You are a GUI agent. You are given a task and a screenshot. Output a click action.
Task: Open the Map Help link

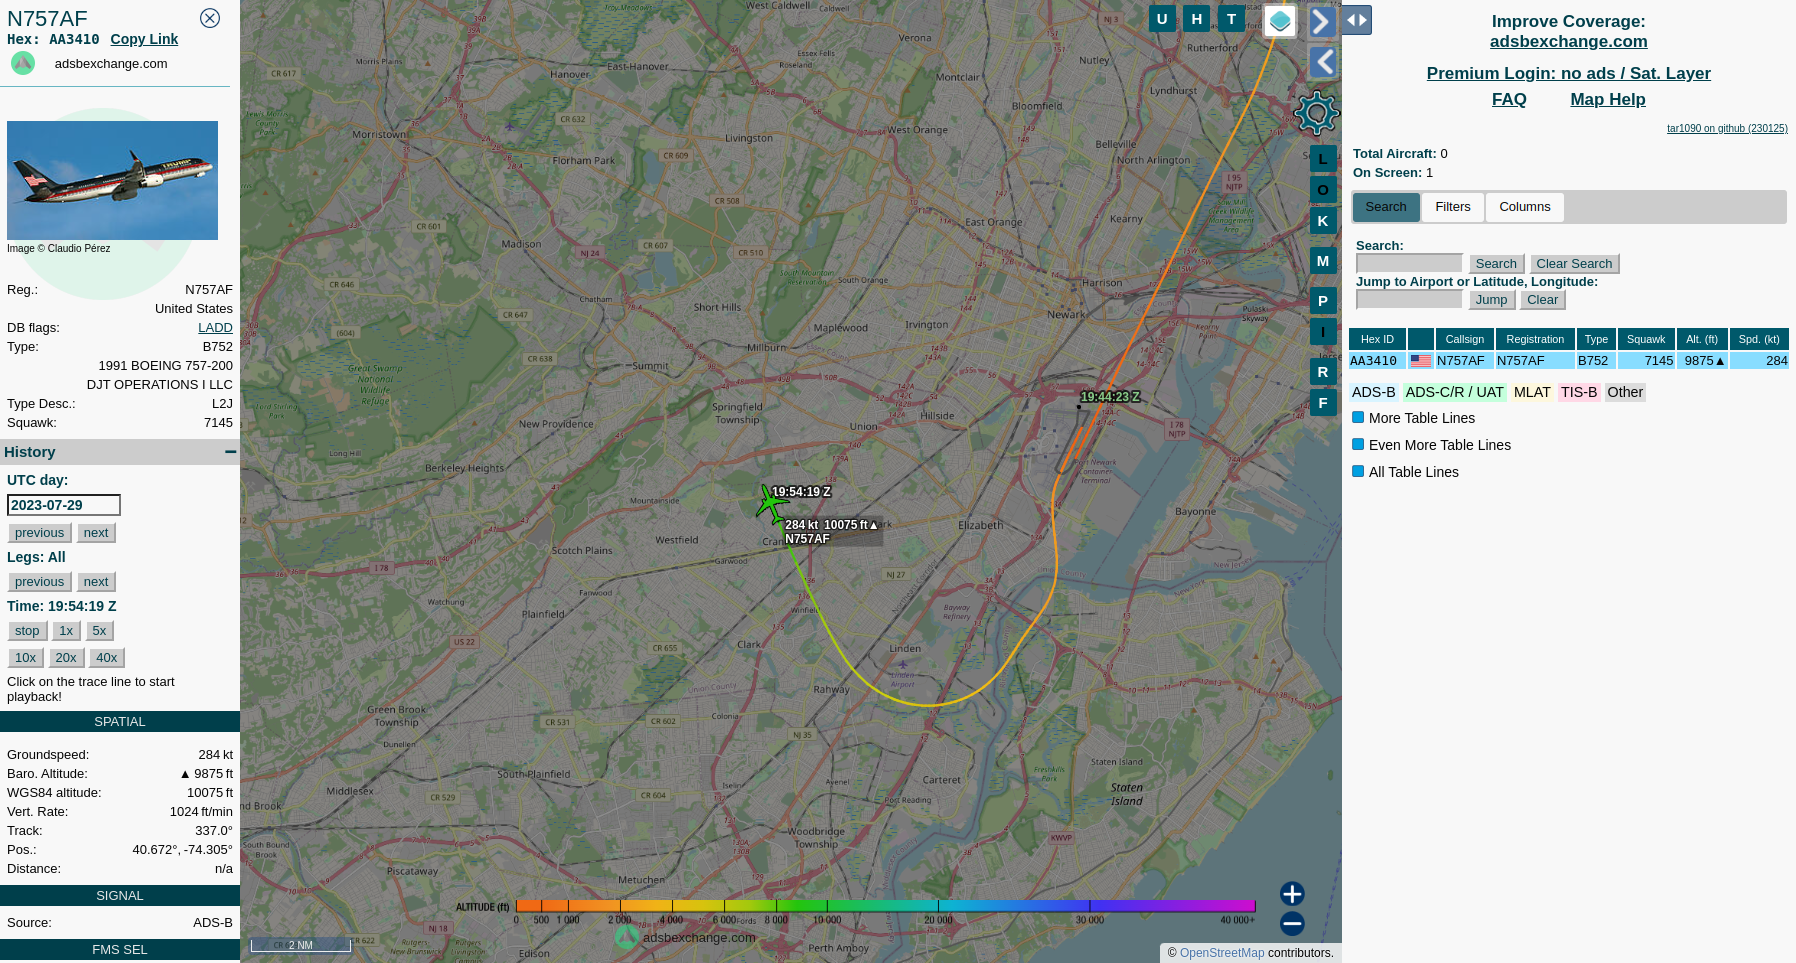coord(1607,99)
